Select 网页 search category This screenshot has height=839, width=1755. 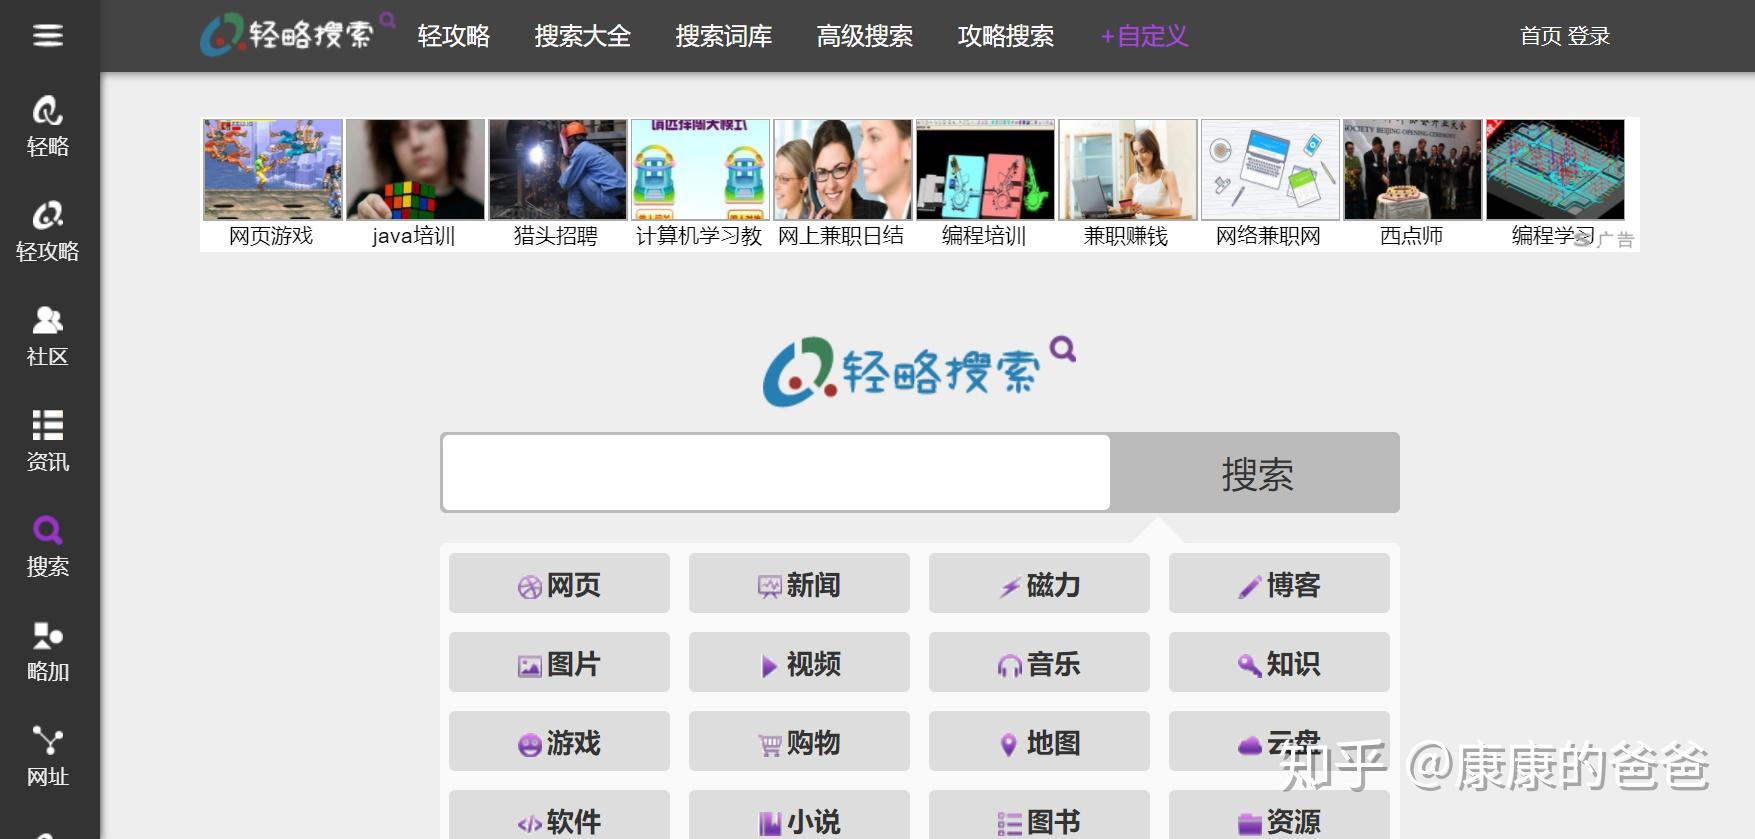[559, 583]
